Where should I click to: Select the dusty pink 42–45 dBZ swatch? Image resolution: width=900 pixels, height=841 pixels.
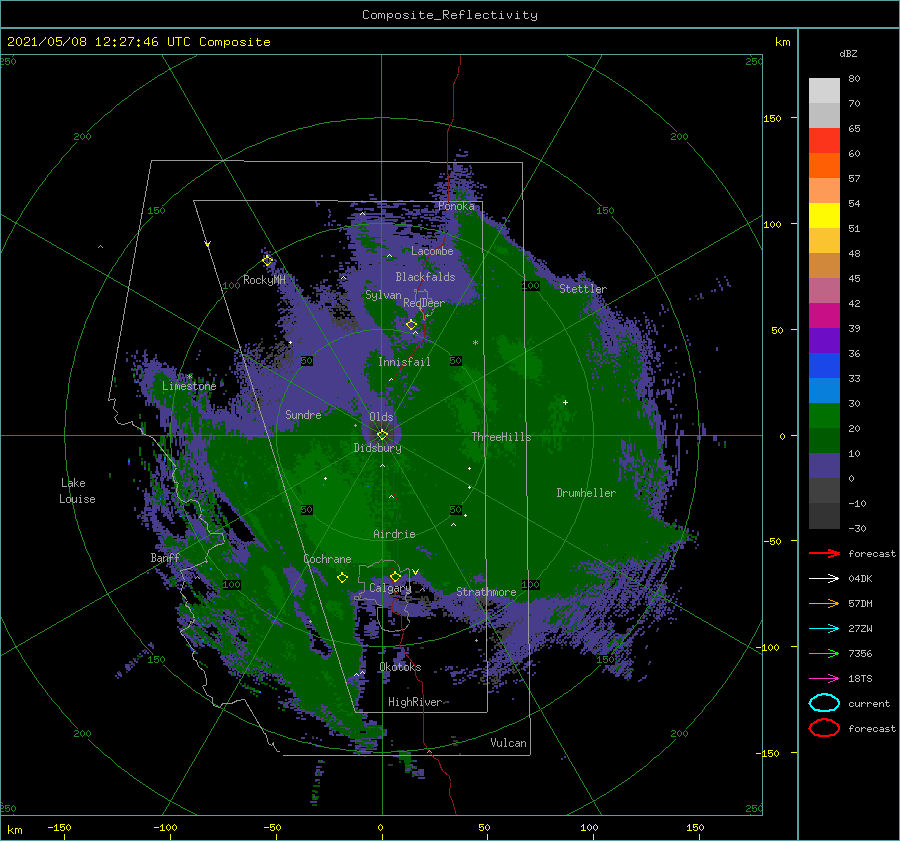[x=824, y=290]
